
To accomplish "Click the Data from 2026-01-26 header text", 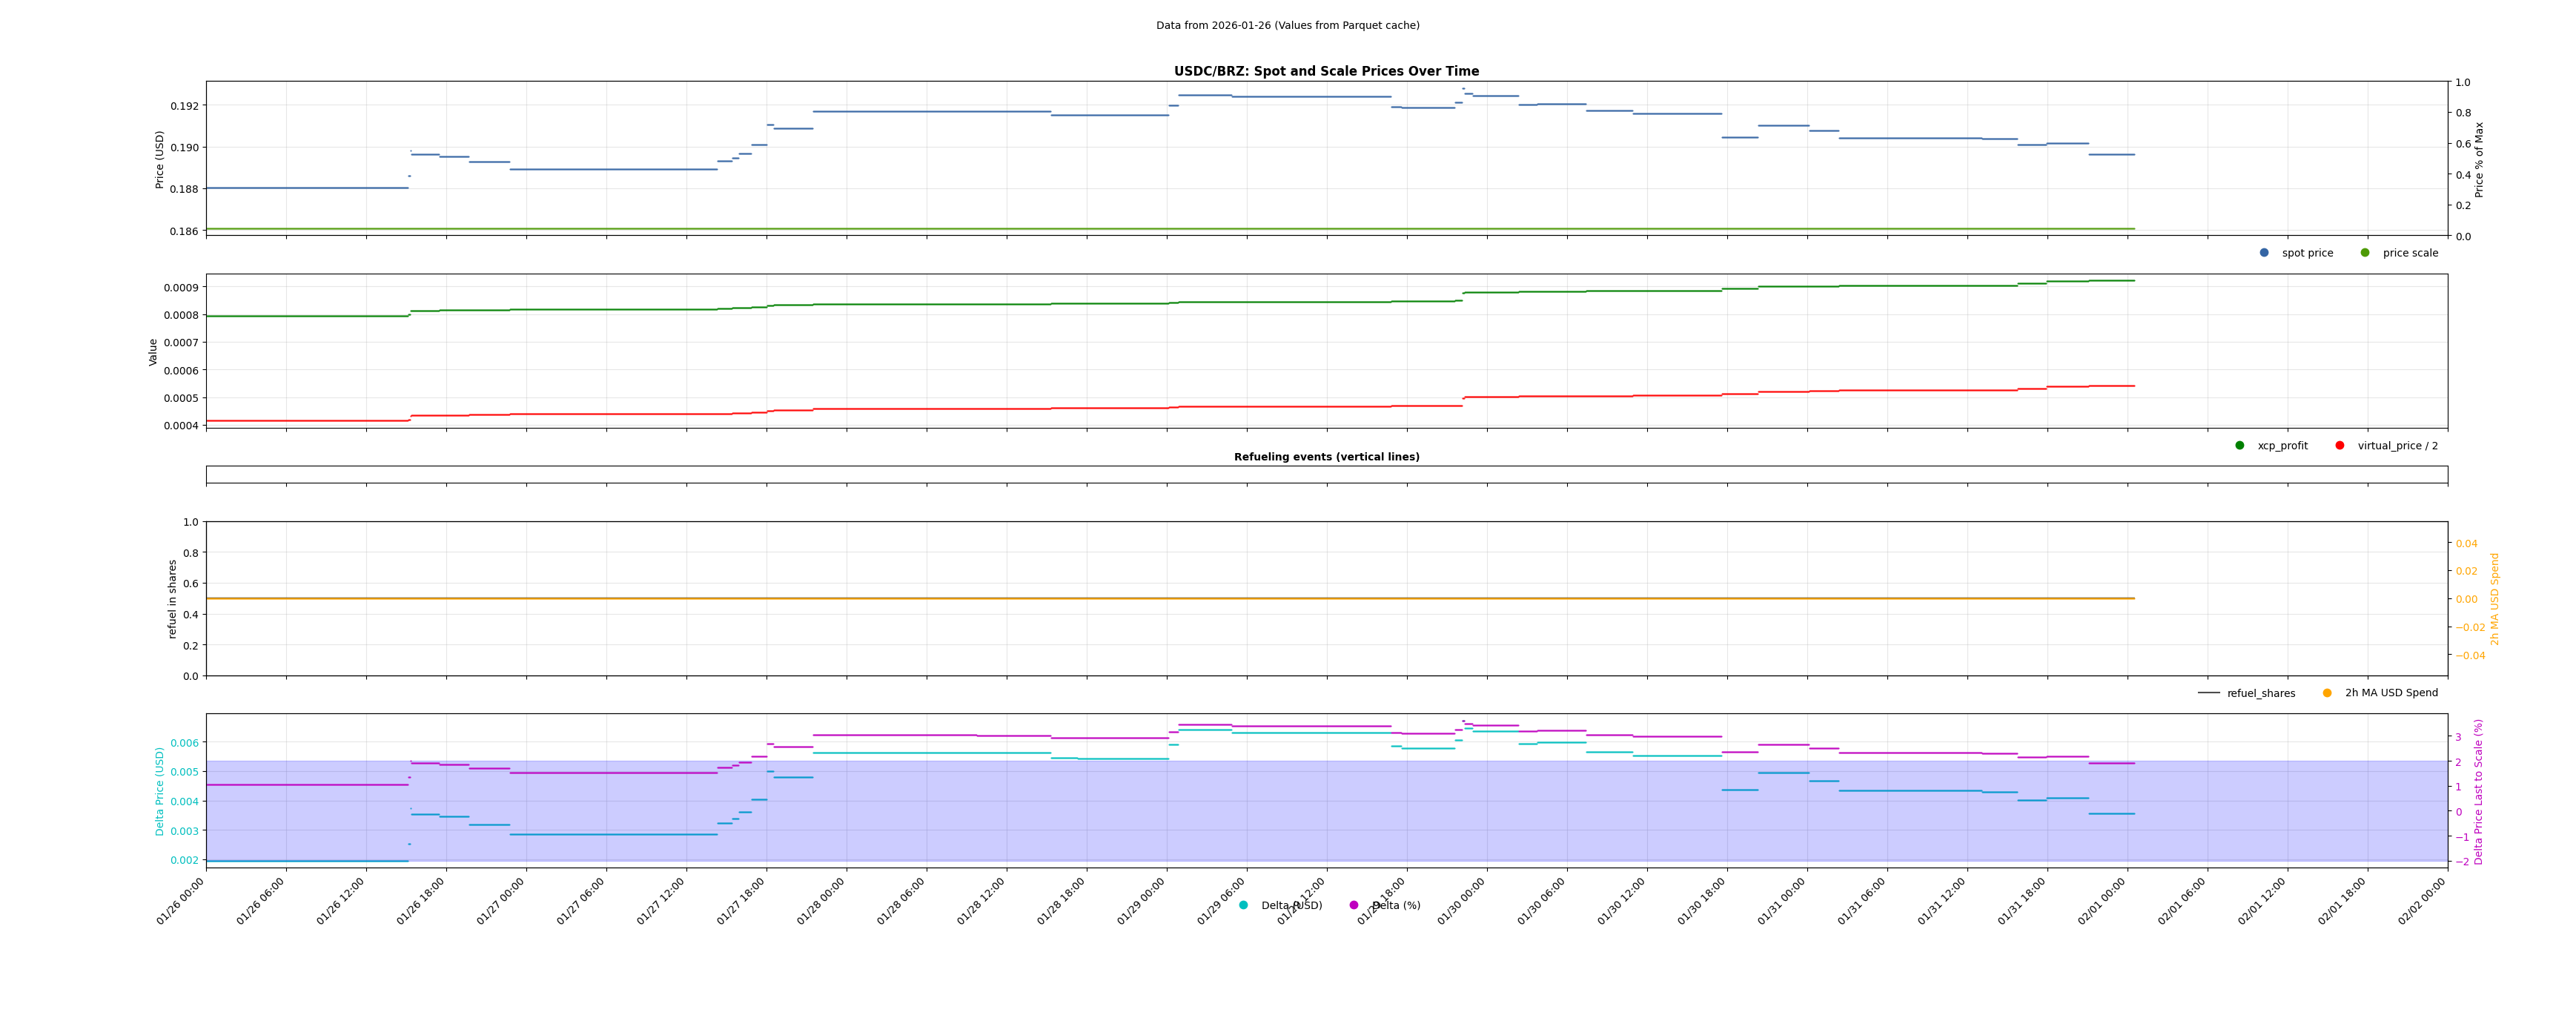I will tap(1287, 25).
